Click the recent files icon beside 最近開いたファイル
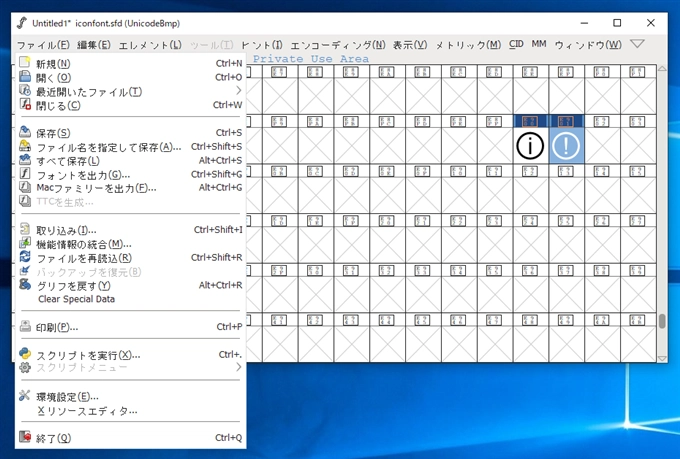 (x=25, y=91)
